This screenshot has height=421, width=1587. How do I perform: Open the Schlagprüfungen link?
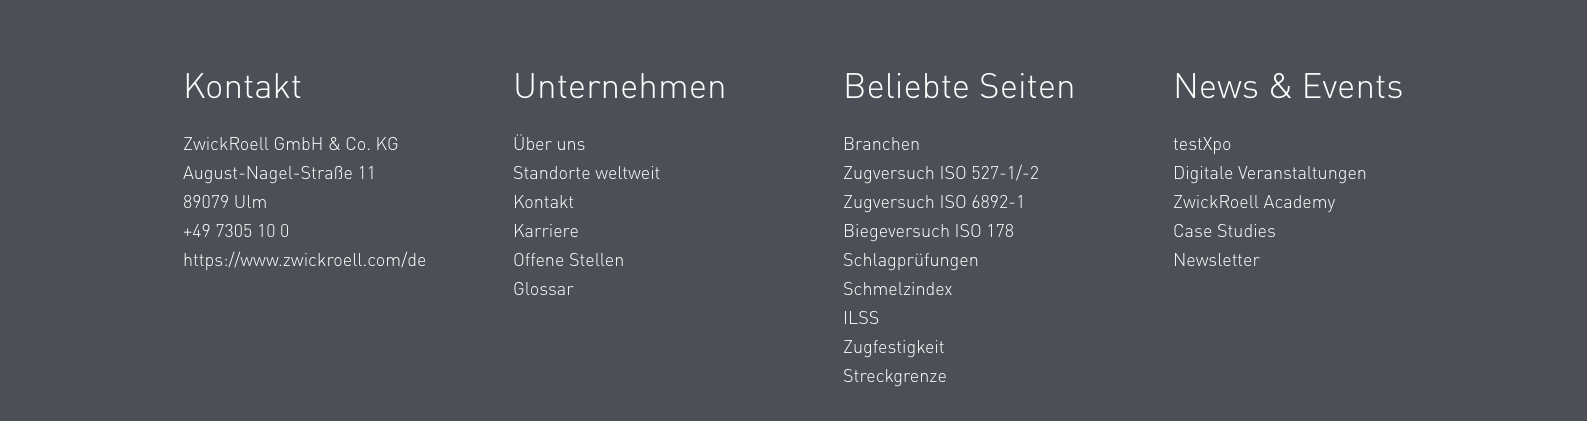(x=910, y=260)
